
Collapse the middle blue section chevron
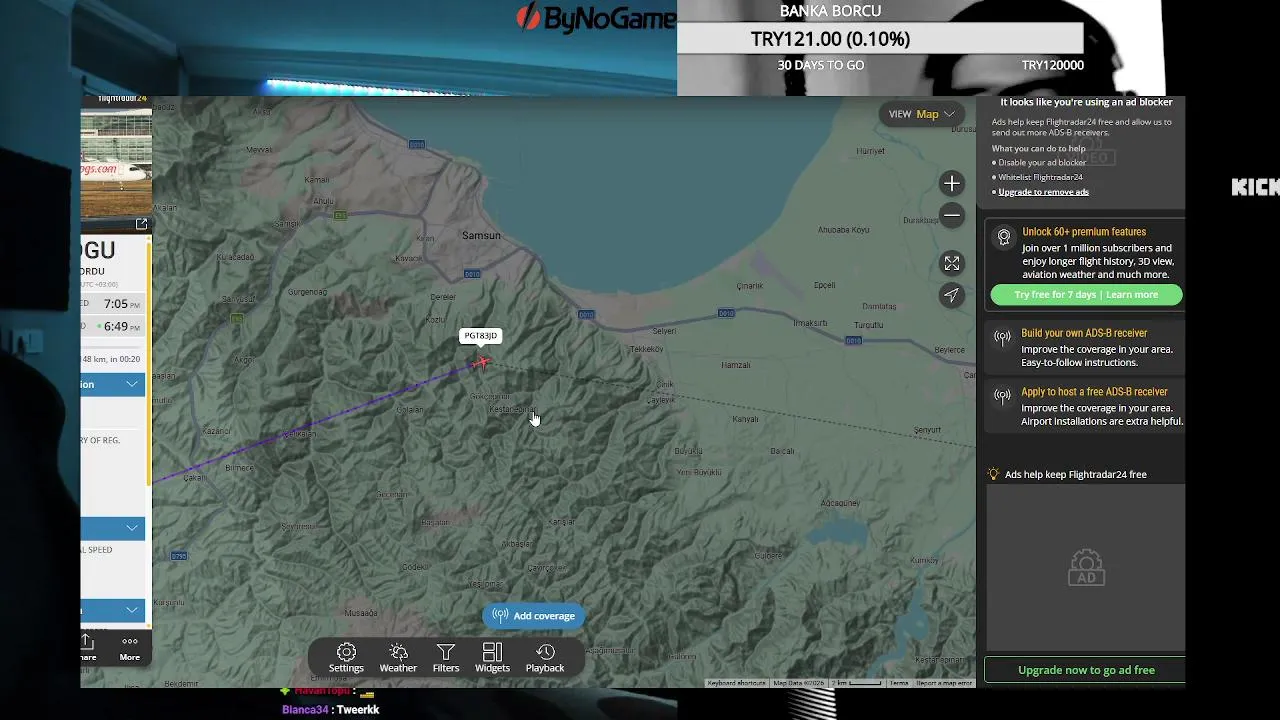click(x=132, y=527)
